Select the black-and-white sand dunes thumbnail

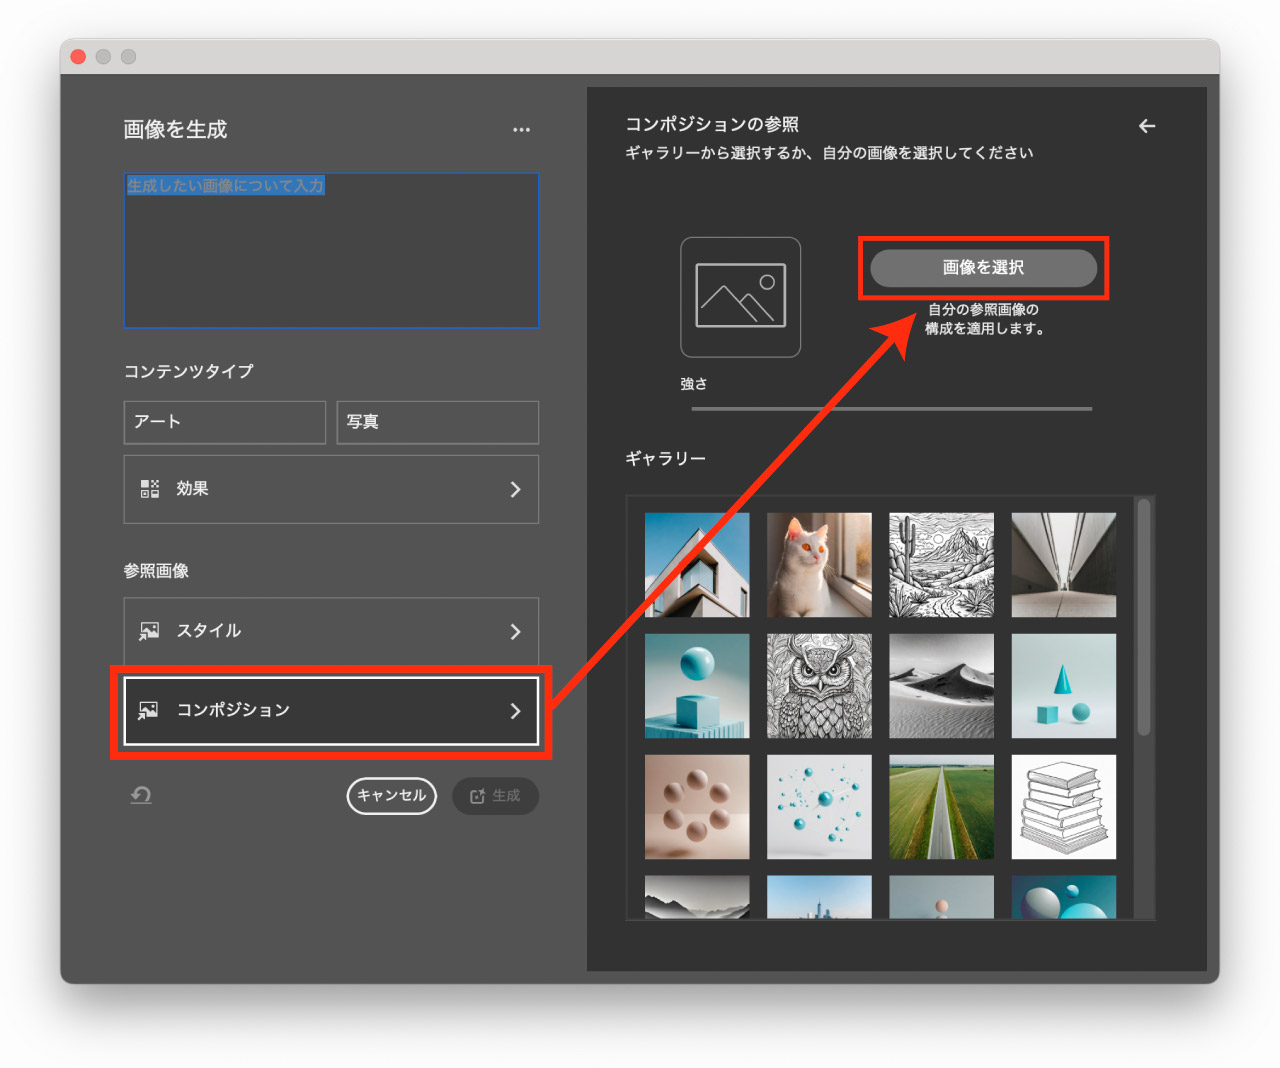click(941, 686)
